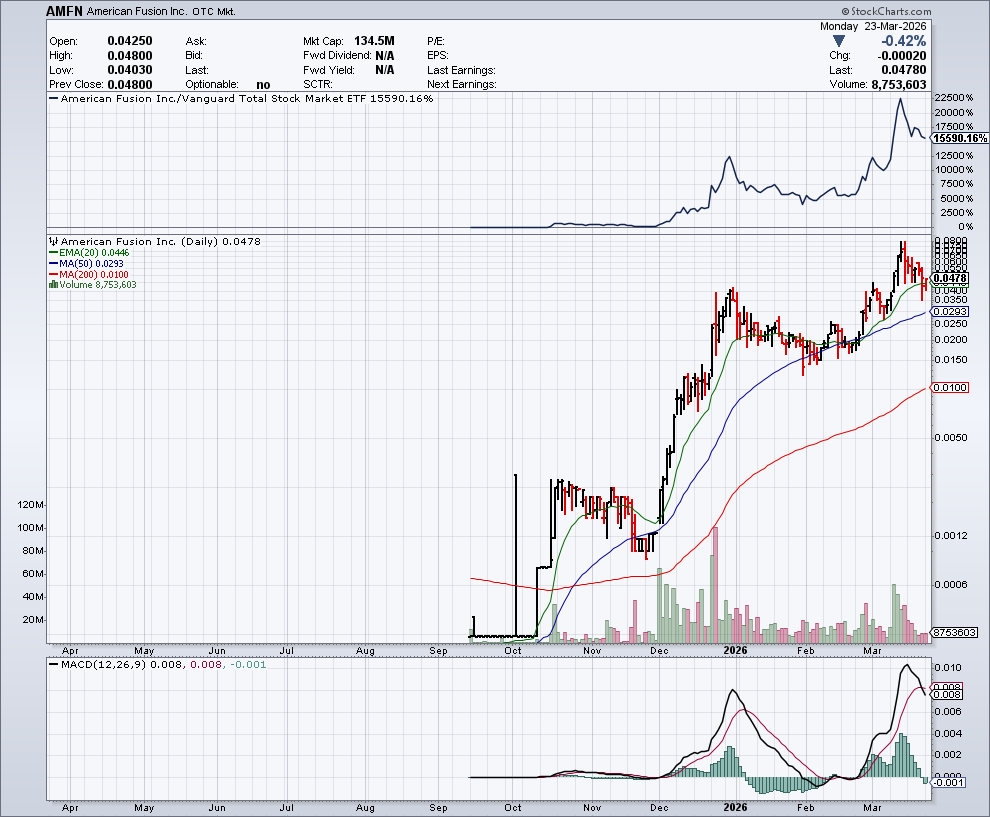Click the MA(200) 0.0100 legend entry
This screenshot has width=990, height=817.
[93, 275]
